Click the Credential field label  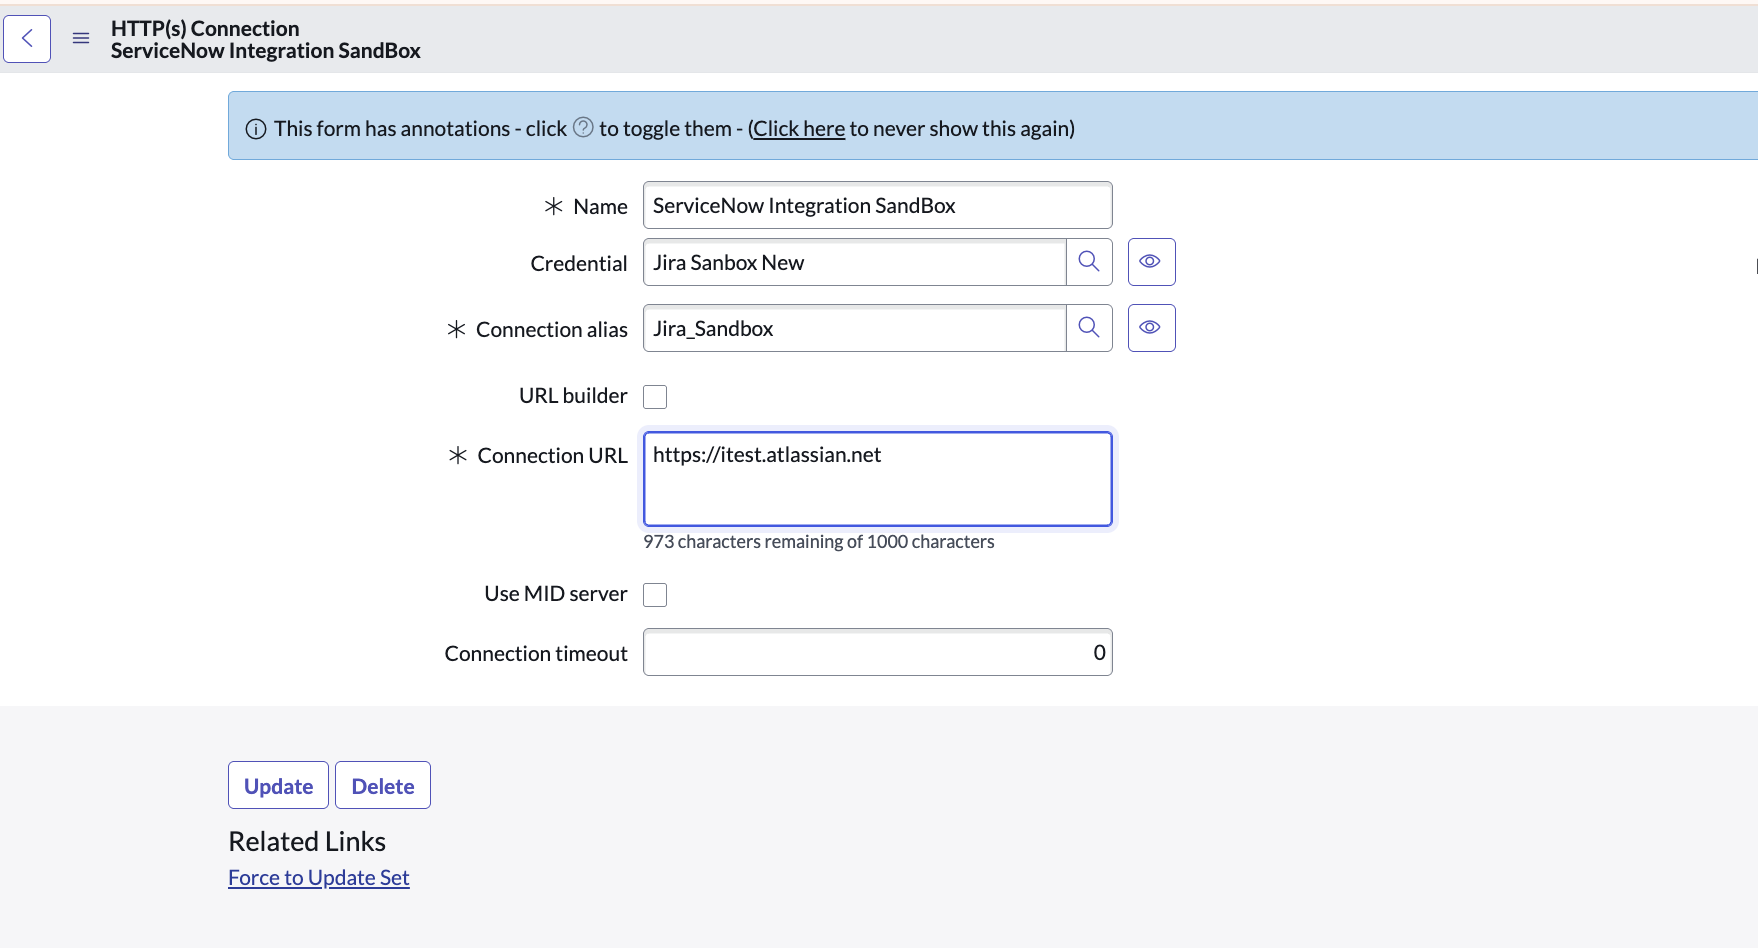click(578, 264)
